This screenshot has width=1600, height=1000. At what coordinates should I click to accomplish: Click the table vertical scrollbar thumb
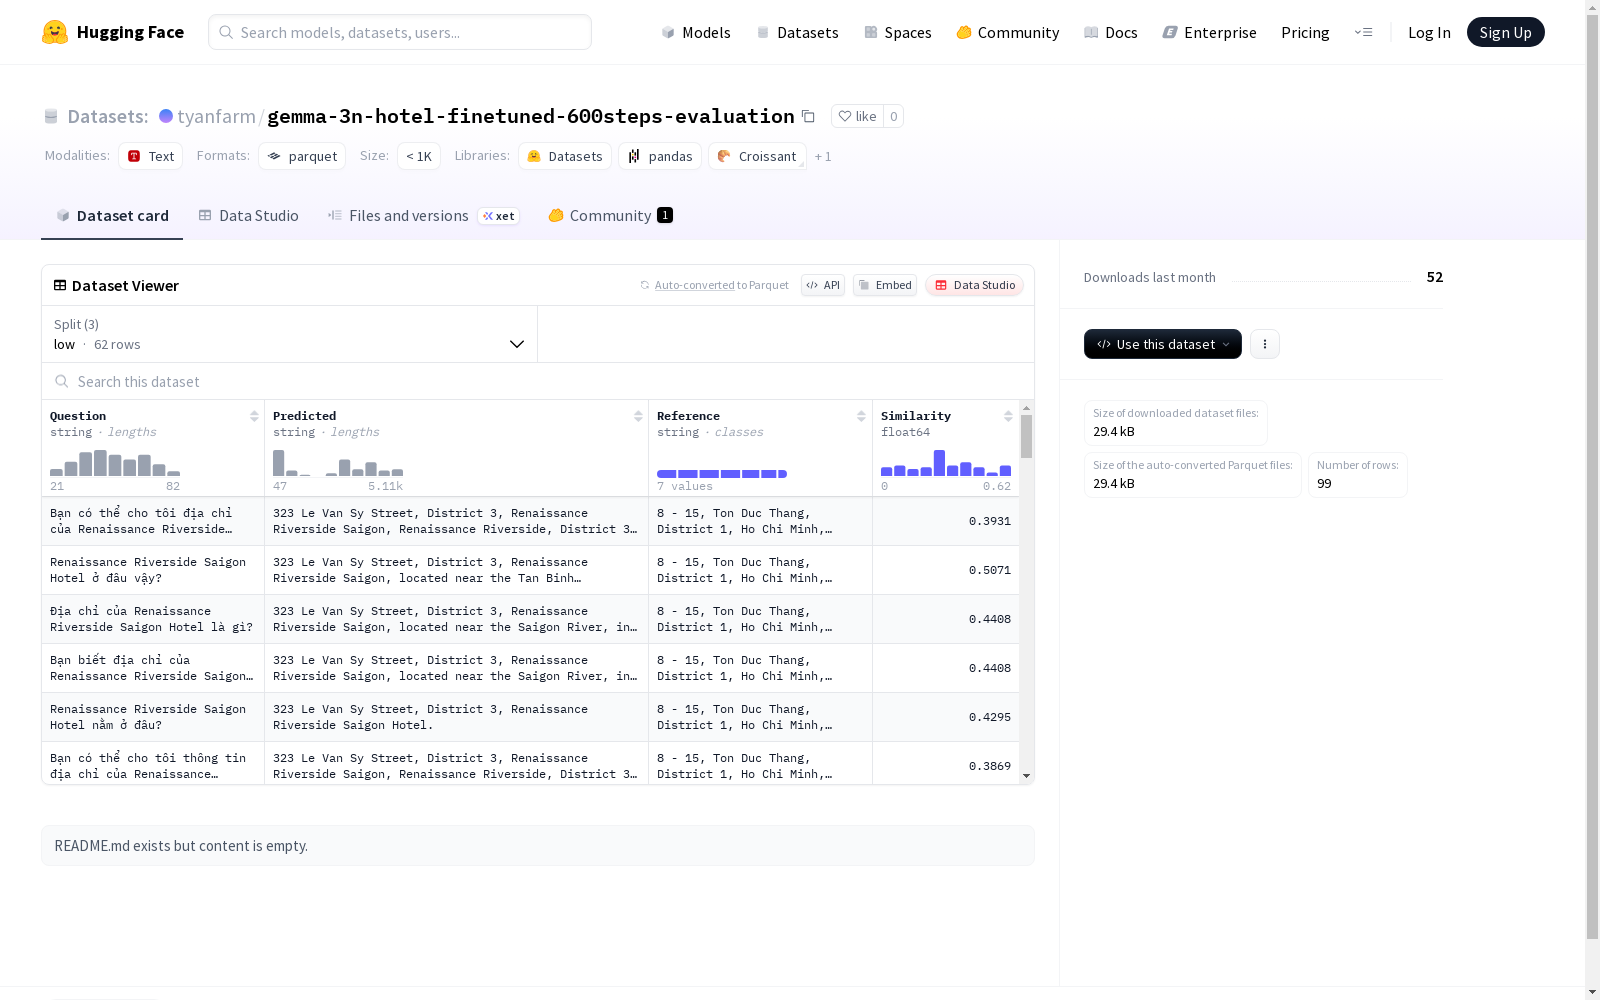[x=1026, y=436]
